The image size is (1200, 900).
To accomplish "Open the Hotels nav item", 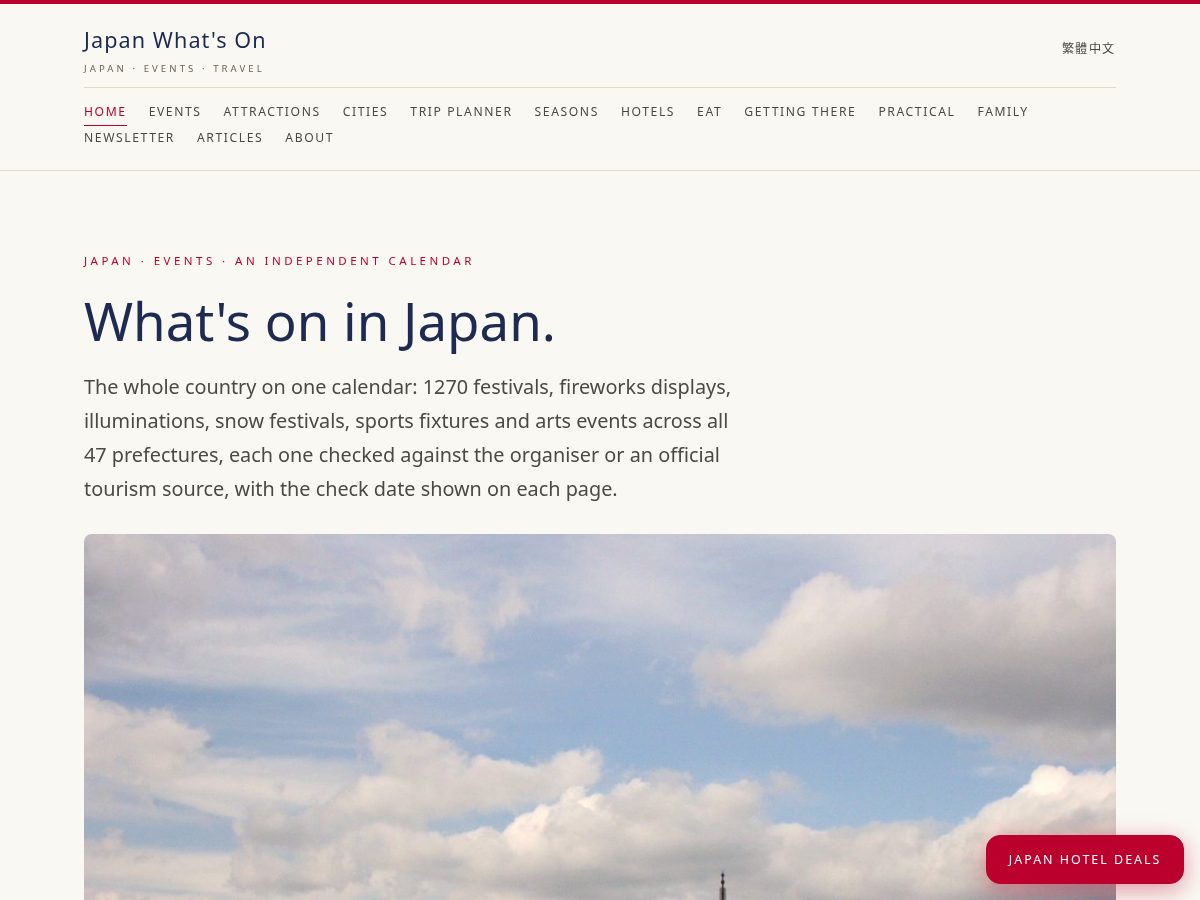I will [648, 112].
